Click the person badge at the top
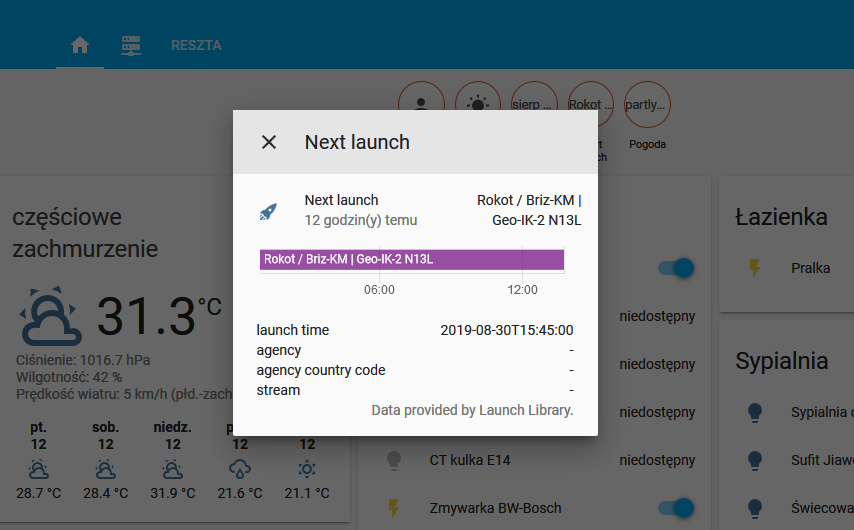Screen dimensions: 854x530 point(421,102)
